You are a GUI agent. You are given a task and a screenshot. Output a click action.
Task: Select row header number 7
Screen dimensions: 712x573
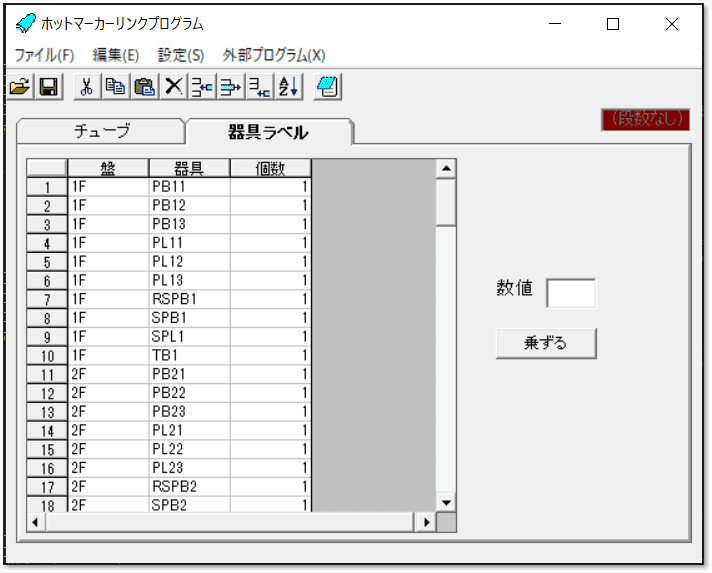tap(46, 299)
